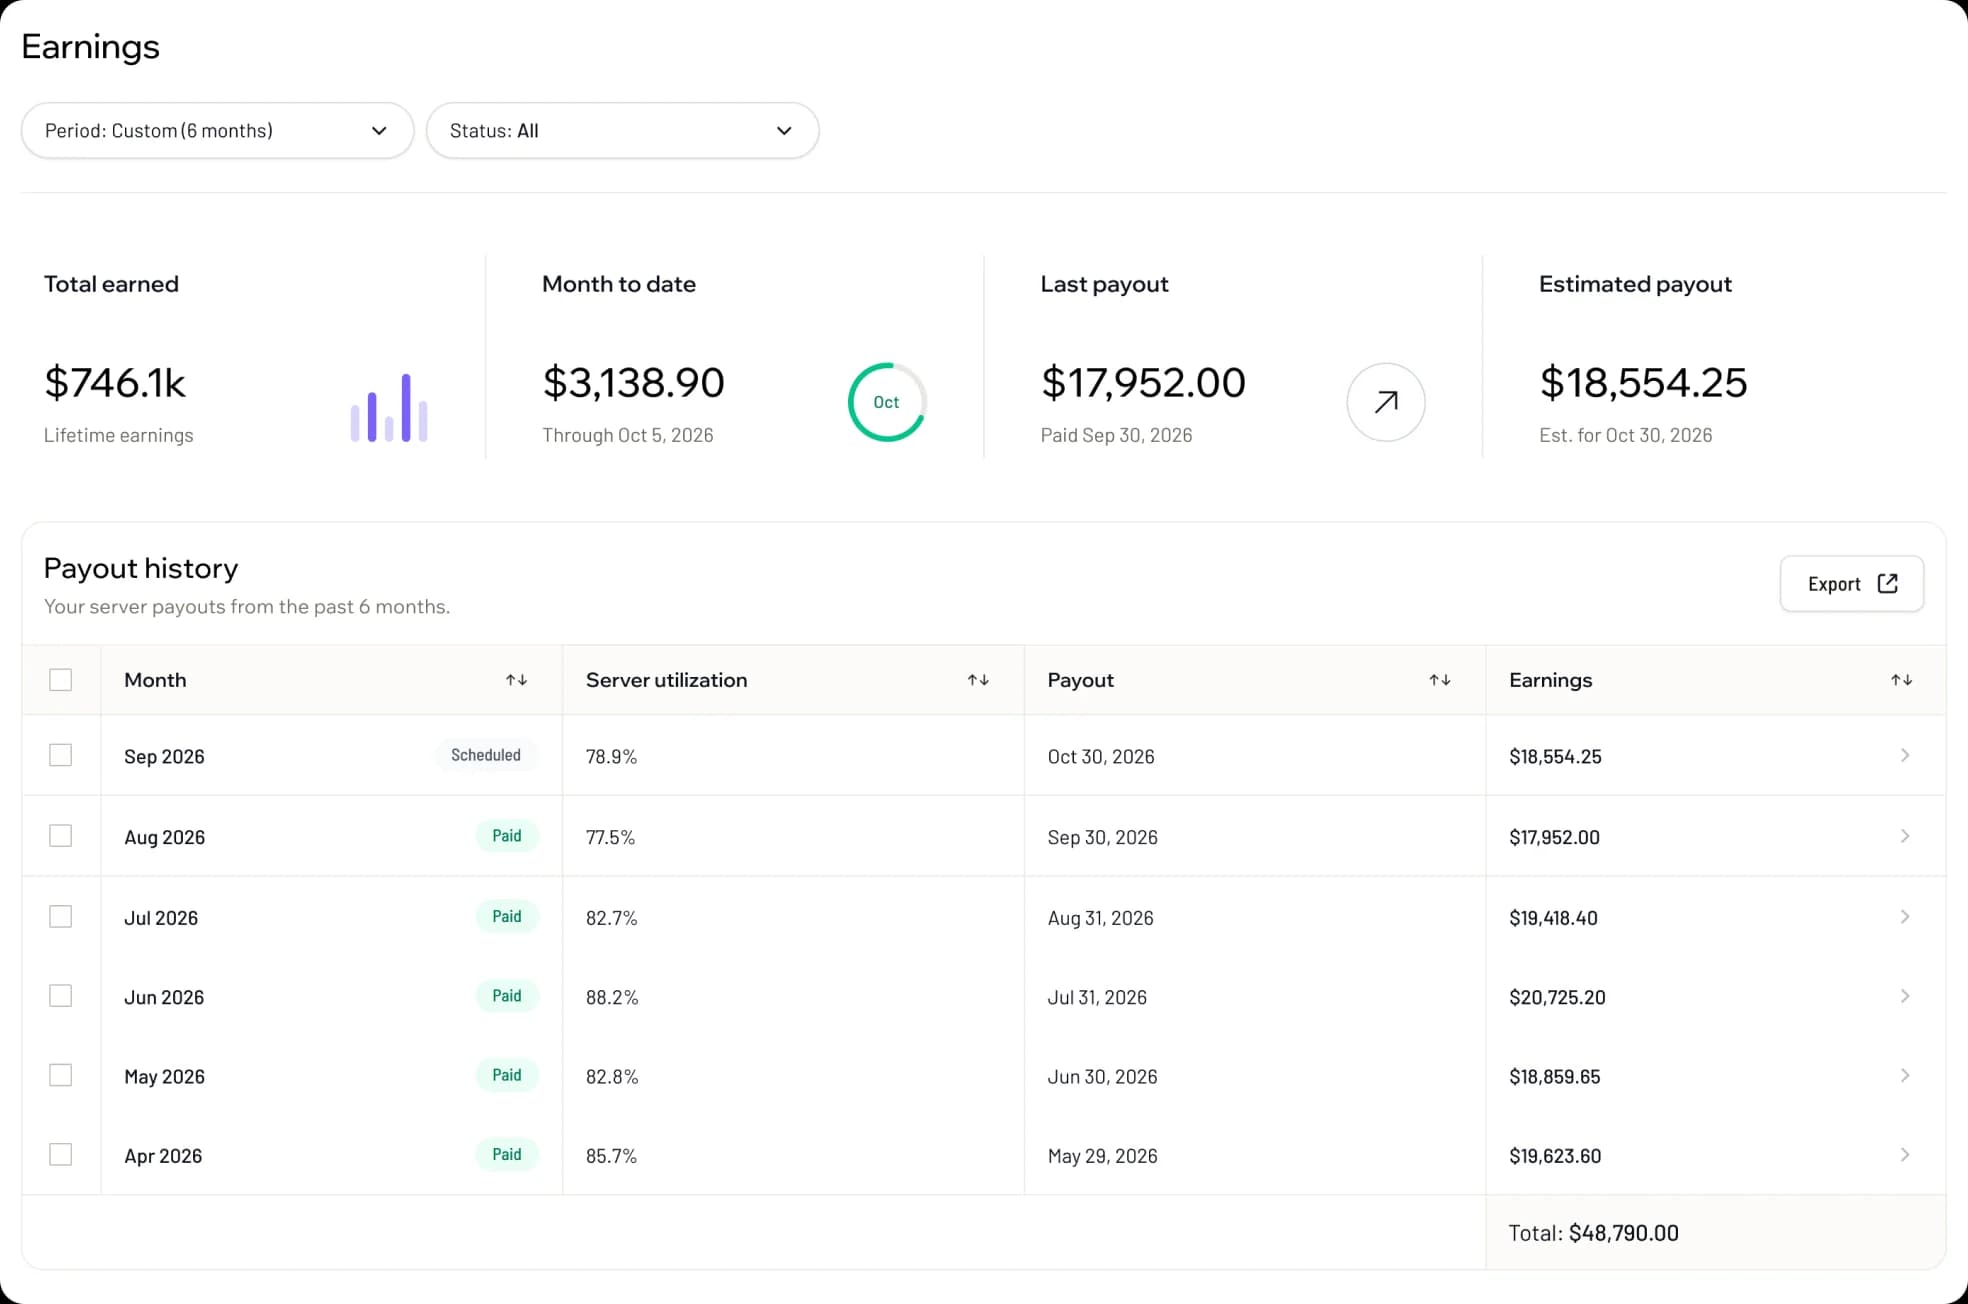Click the Oct progress ring
Viewport: 1968px width, 1304px height.
click(x=887, y=402)
